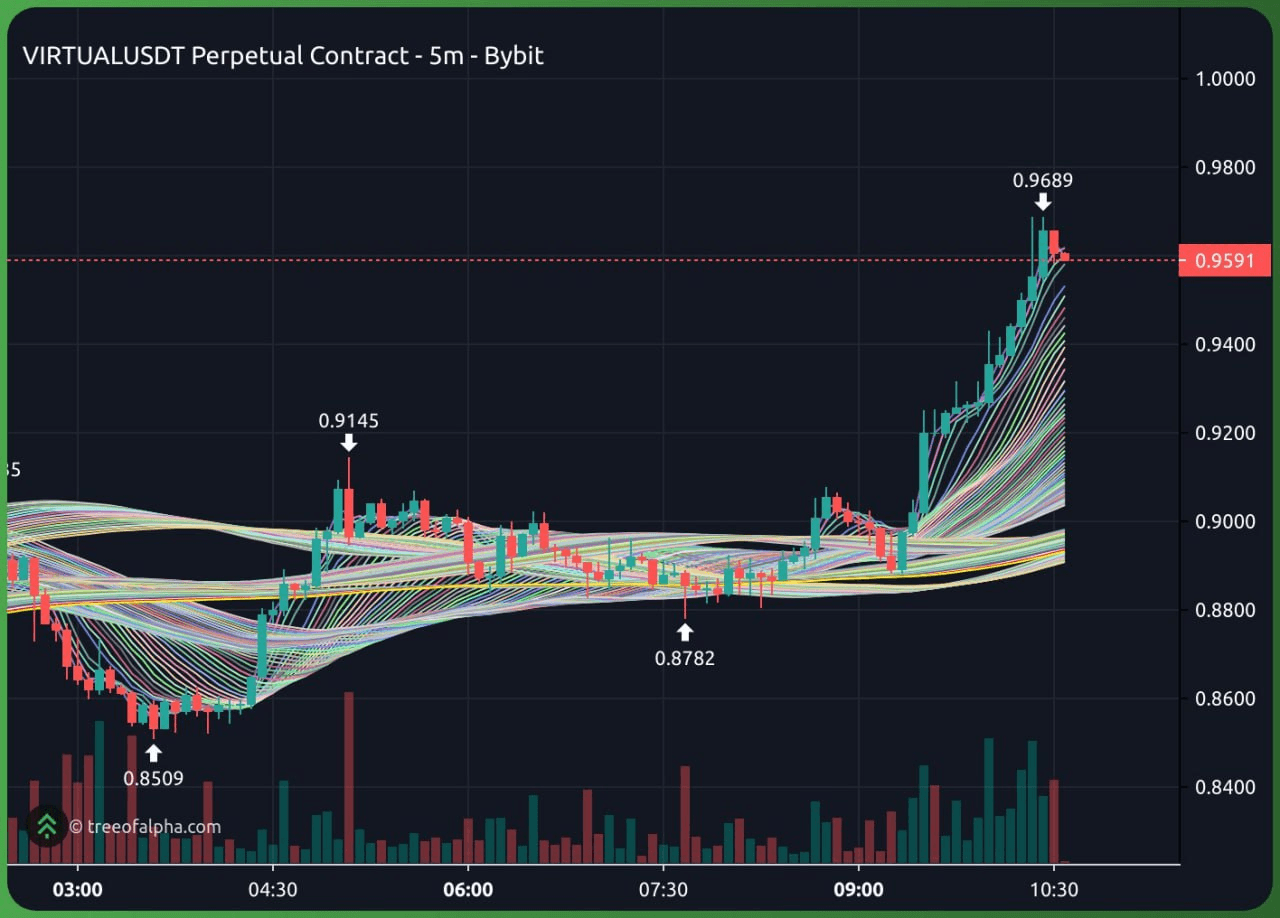This screenshot has width=1280, height=918.
Task: Click the 07:30 time axis label
Action: click(663, 890)
